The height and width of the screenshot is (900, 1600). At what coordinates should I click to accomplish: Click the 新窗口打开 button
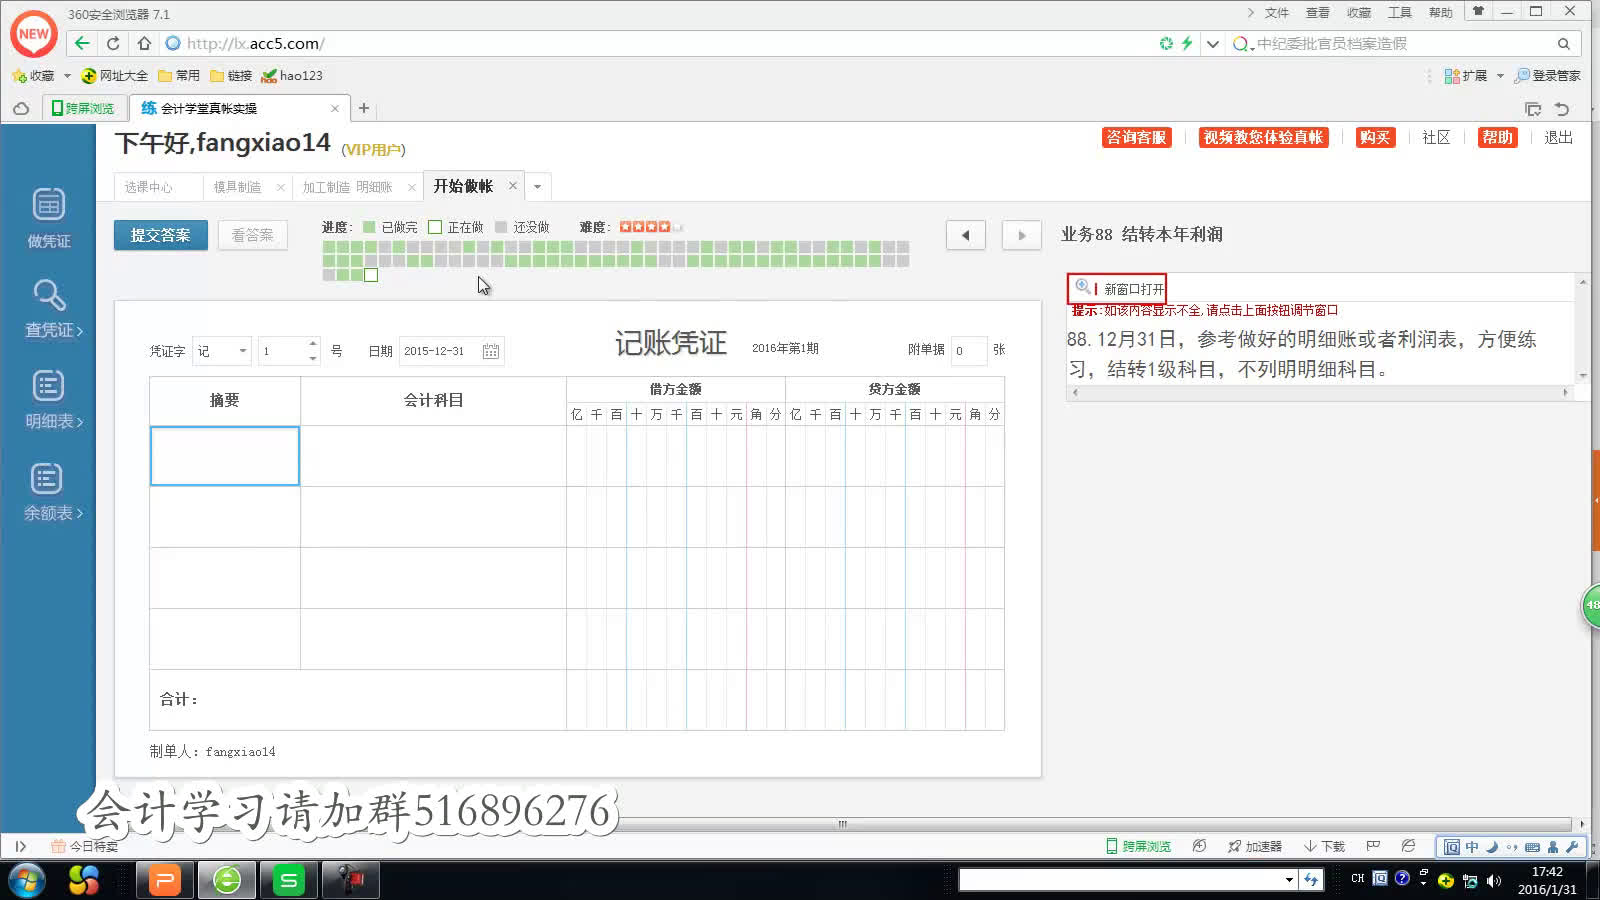1117,288
